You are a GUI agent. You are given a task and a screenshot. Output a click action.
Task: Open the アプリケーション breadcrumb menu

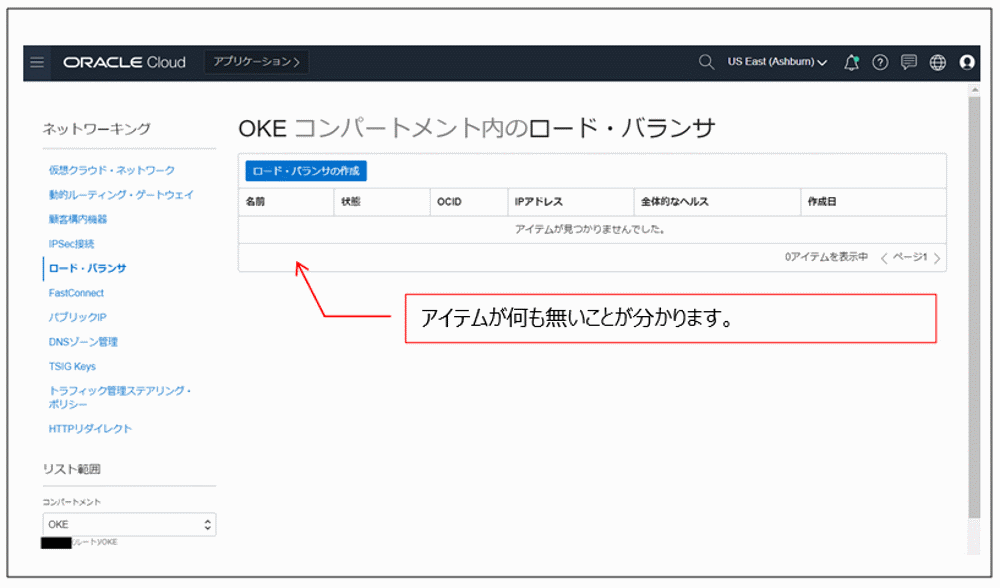pos(256,60)
